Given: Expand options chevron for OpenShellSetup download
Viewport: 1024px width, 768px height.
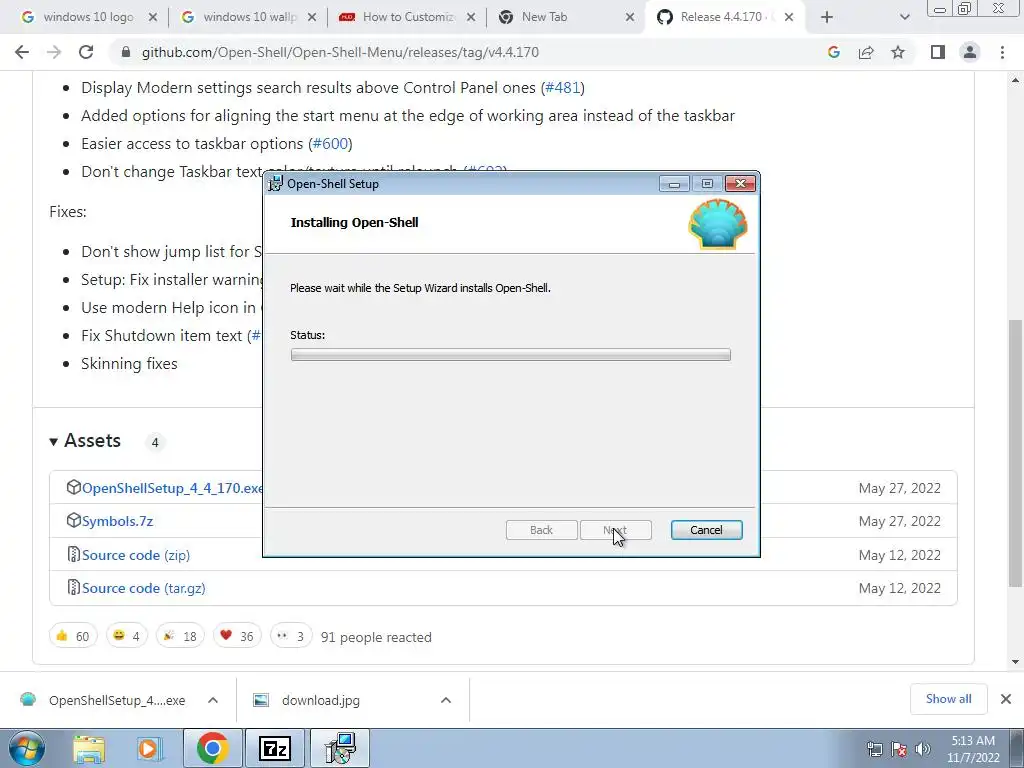Looking at the screenshot, I should (213, 700).
